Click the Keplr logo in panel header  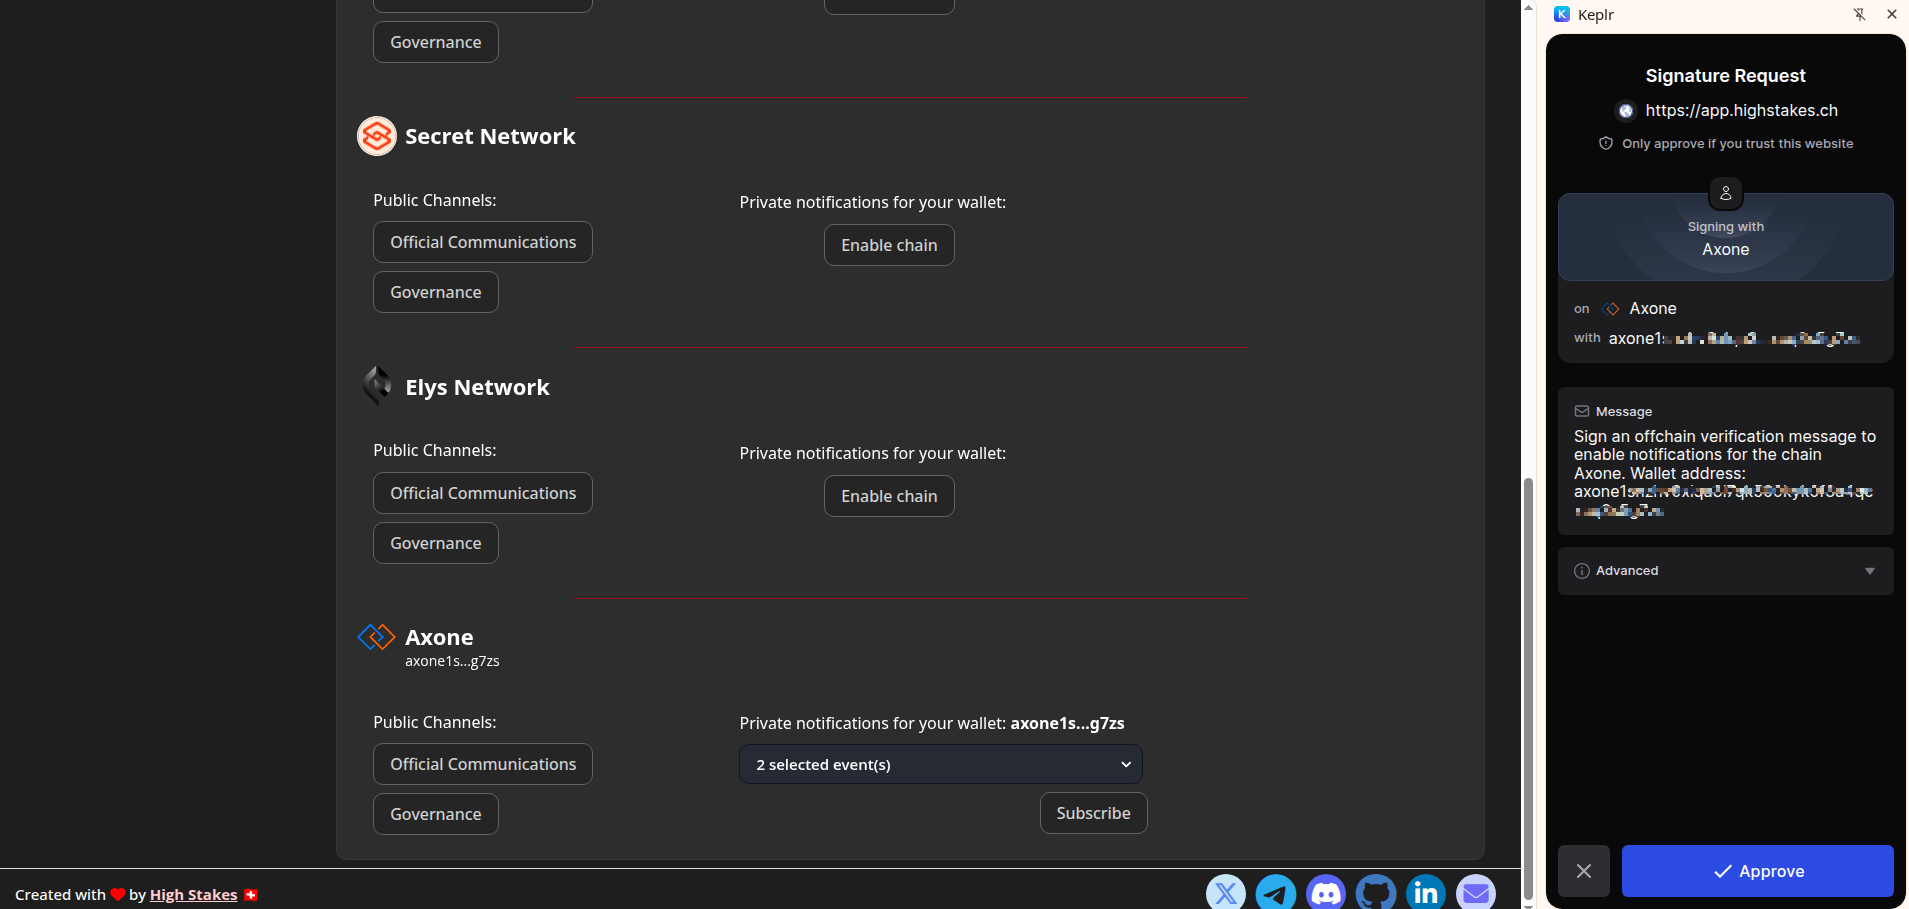[x=1562, y=14]
